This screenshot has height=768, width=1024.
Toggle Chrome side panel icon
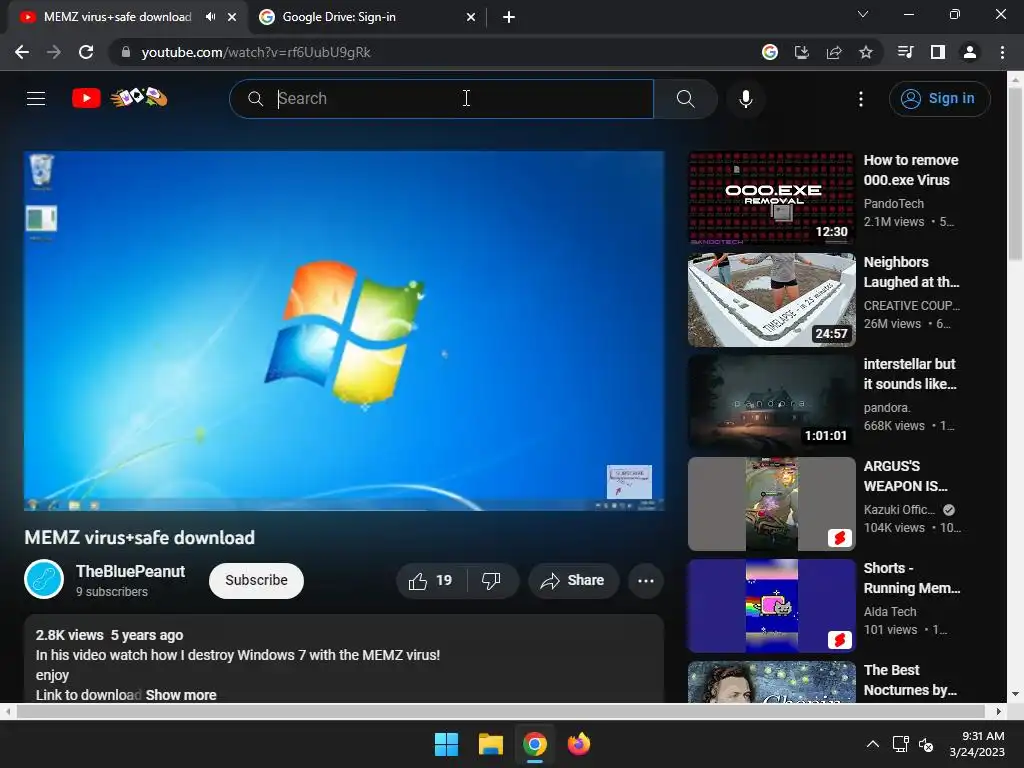[938, 52]
